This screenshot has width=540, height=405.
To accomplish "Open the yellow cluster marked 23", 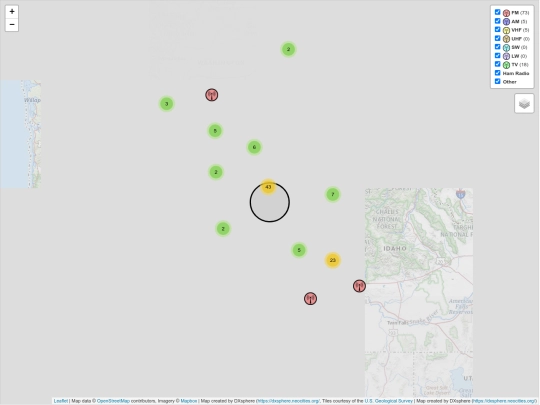I will pos(333,260).
